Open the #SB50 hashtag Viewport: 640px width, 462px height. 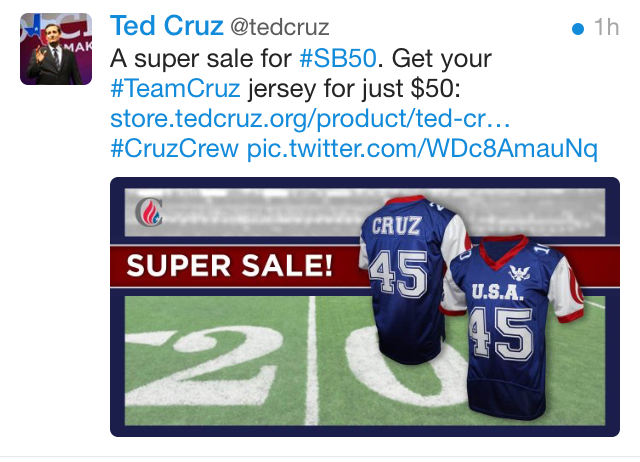pos(338,58)
